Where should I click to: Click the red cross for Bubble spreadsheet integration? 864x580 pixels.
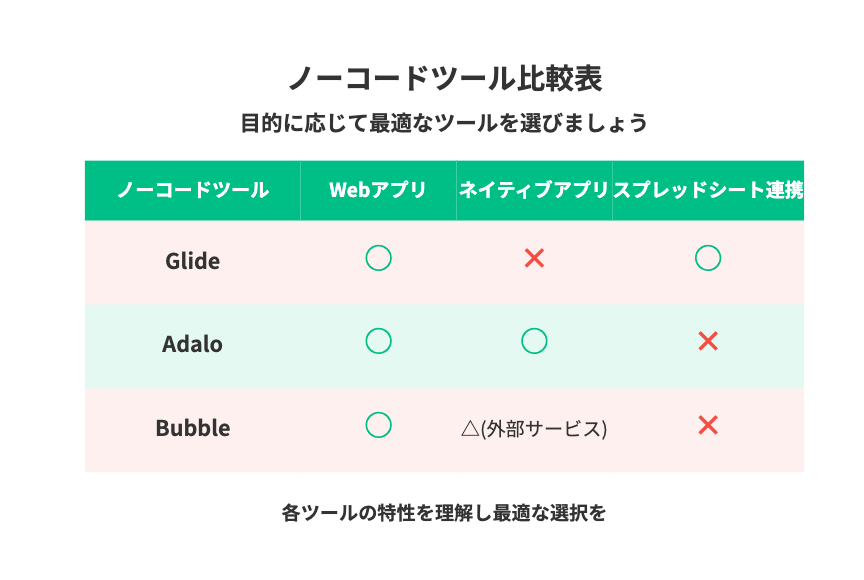click(x=708, y=425)
